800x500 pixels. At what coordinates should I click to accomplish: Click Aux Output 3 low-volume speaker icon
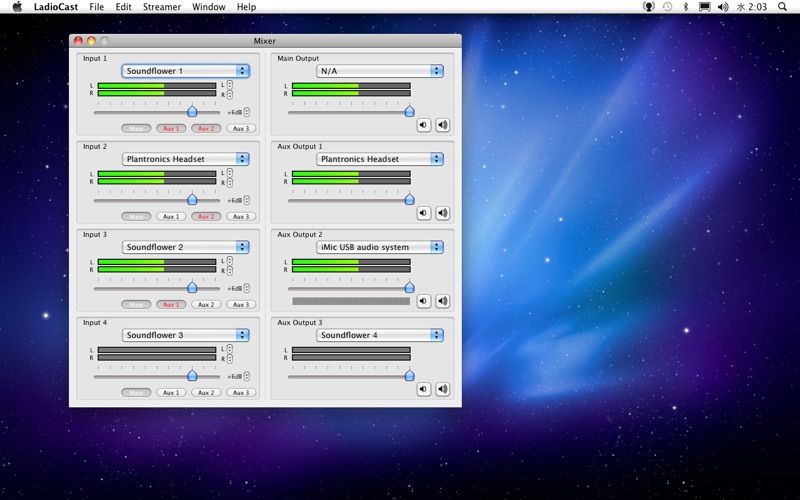tap(423, 389)
